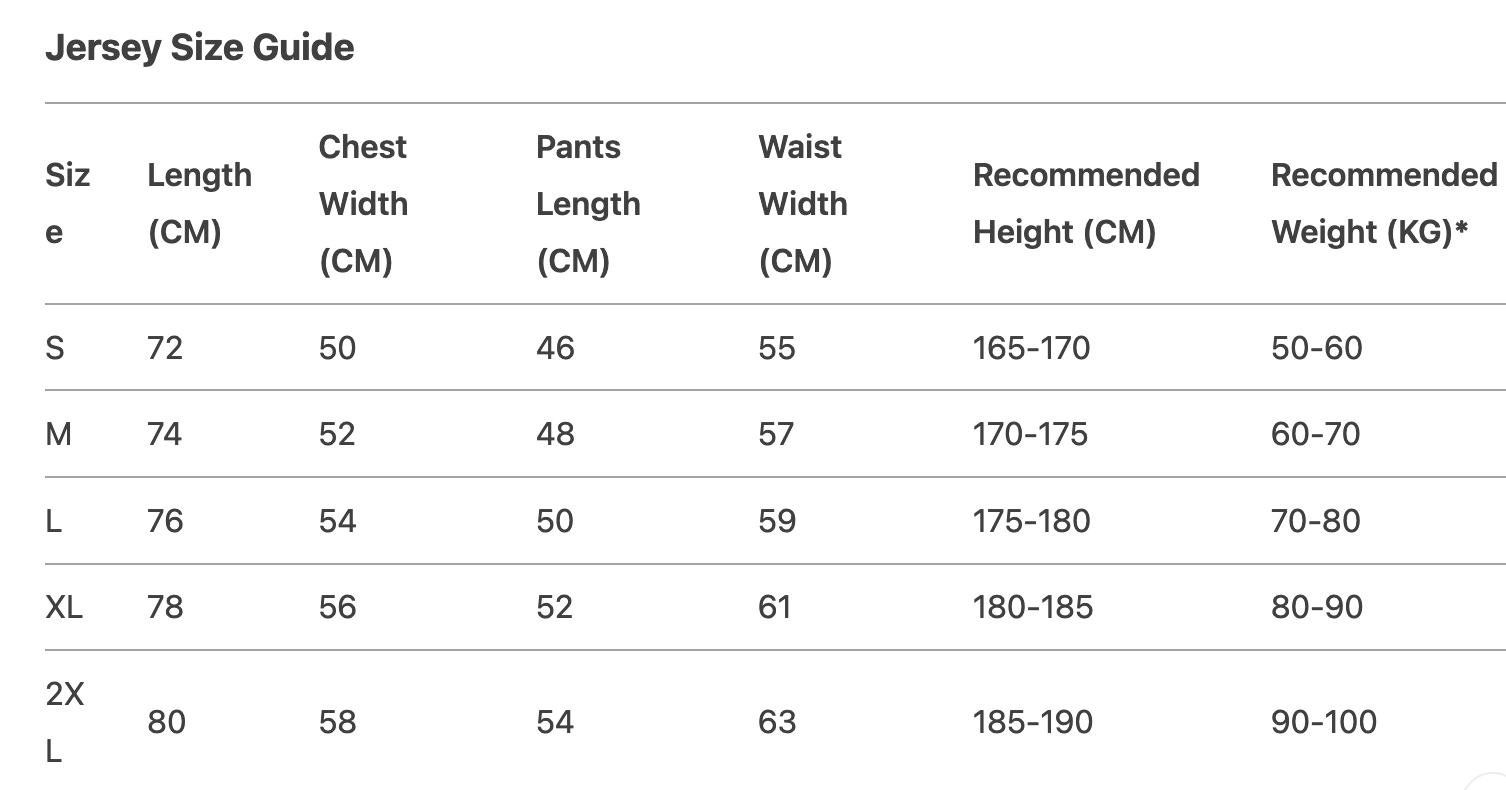The height and width of the screenshot is (790, 1506).
Task: Click the Recommended Weight (KG)* header
Action: click(1384, 203)
